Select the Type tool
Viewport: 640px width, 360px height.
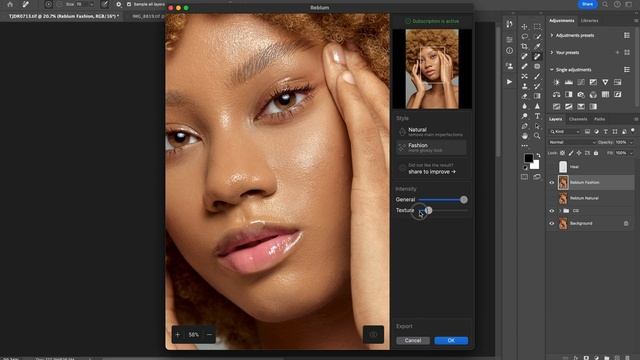pos(537,116)
